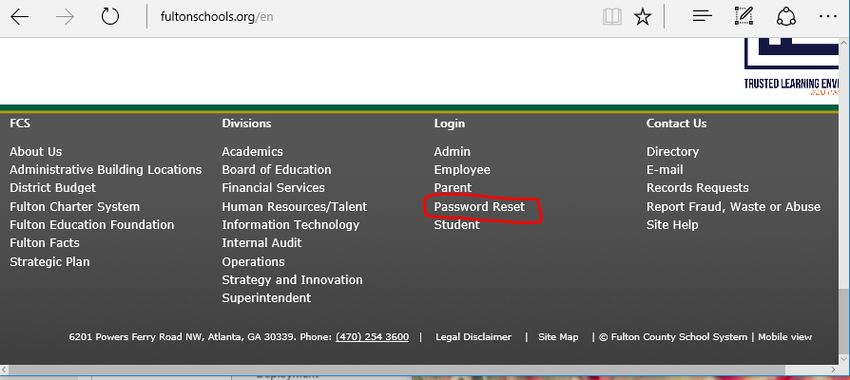Click the Share icon in the toolbar

pos(785,16)
